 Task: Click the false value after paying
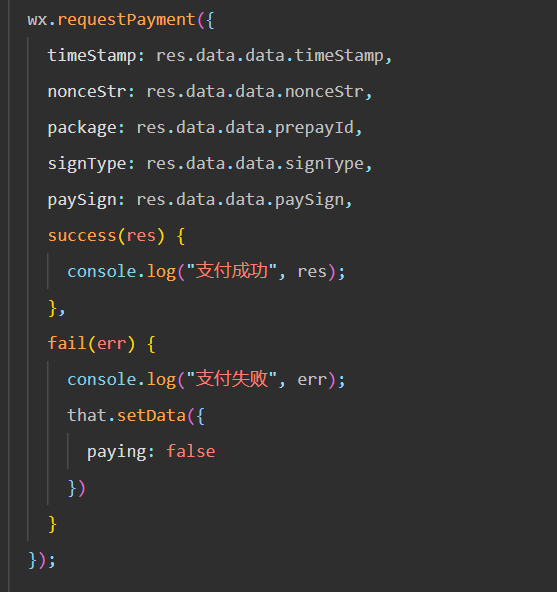(191, 452)
